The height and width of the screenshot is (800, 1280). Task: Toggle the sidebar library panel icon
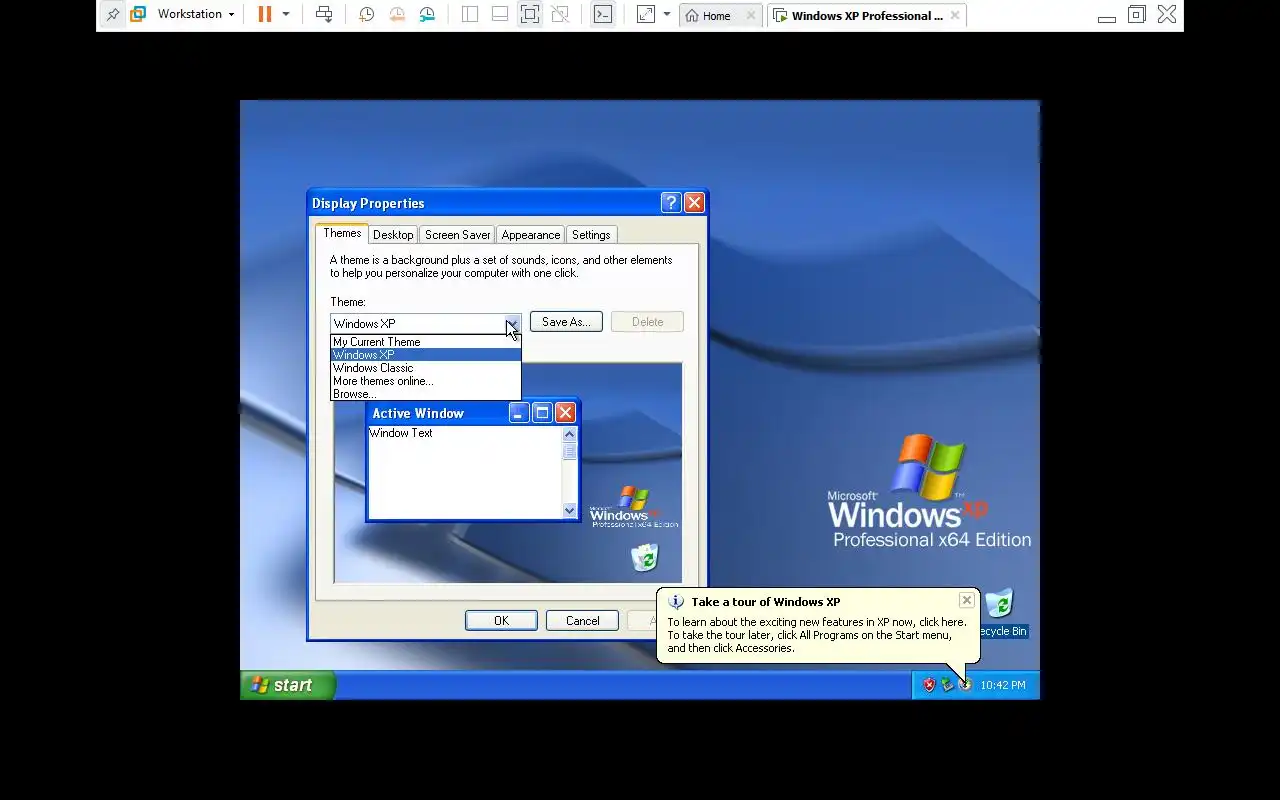point(470,15)
